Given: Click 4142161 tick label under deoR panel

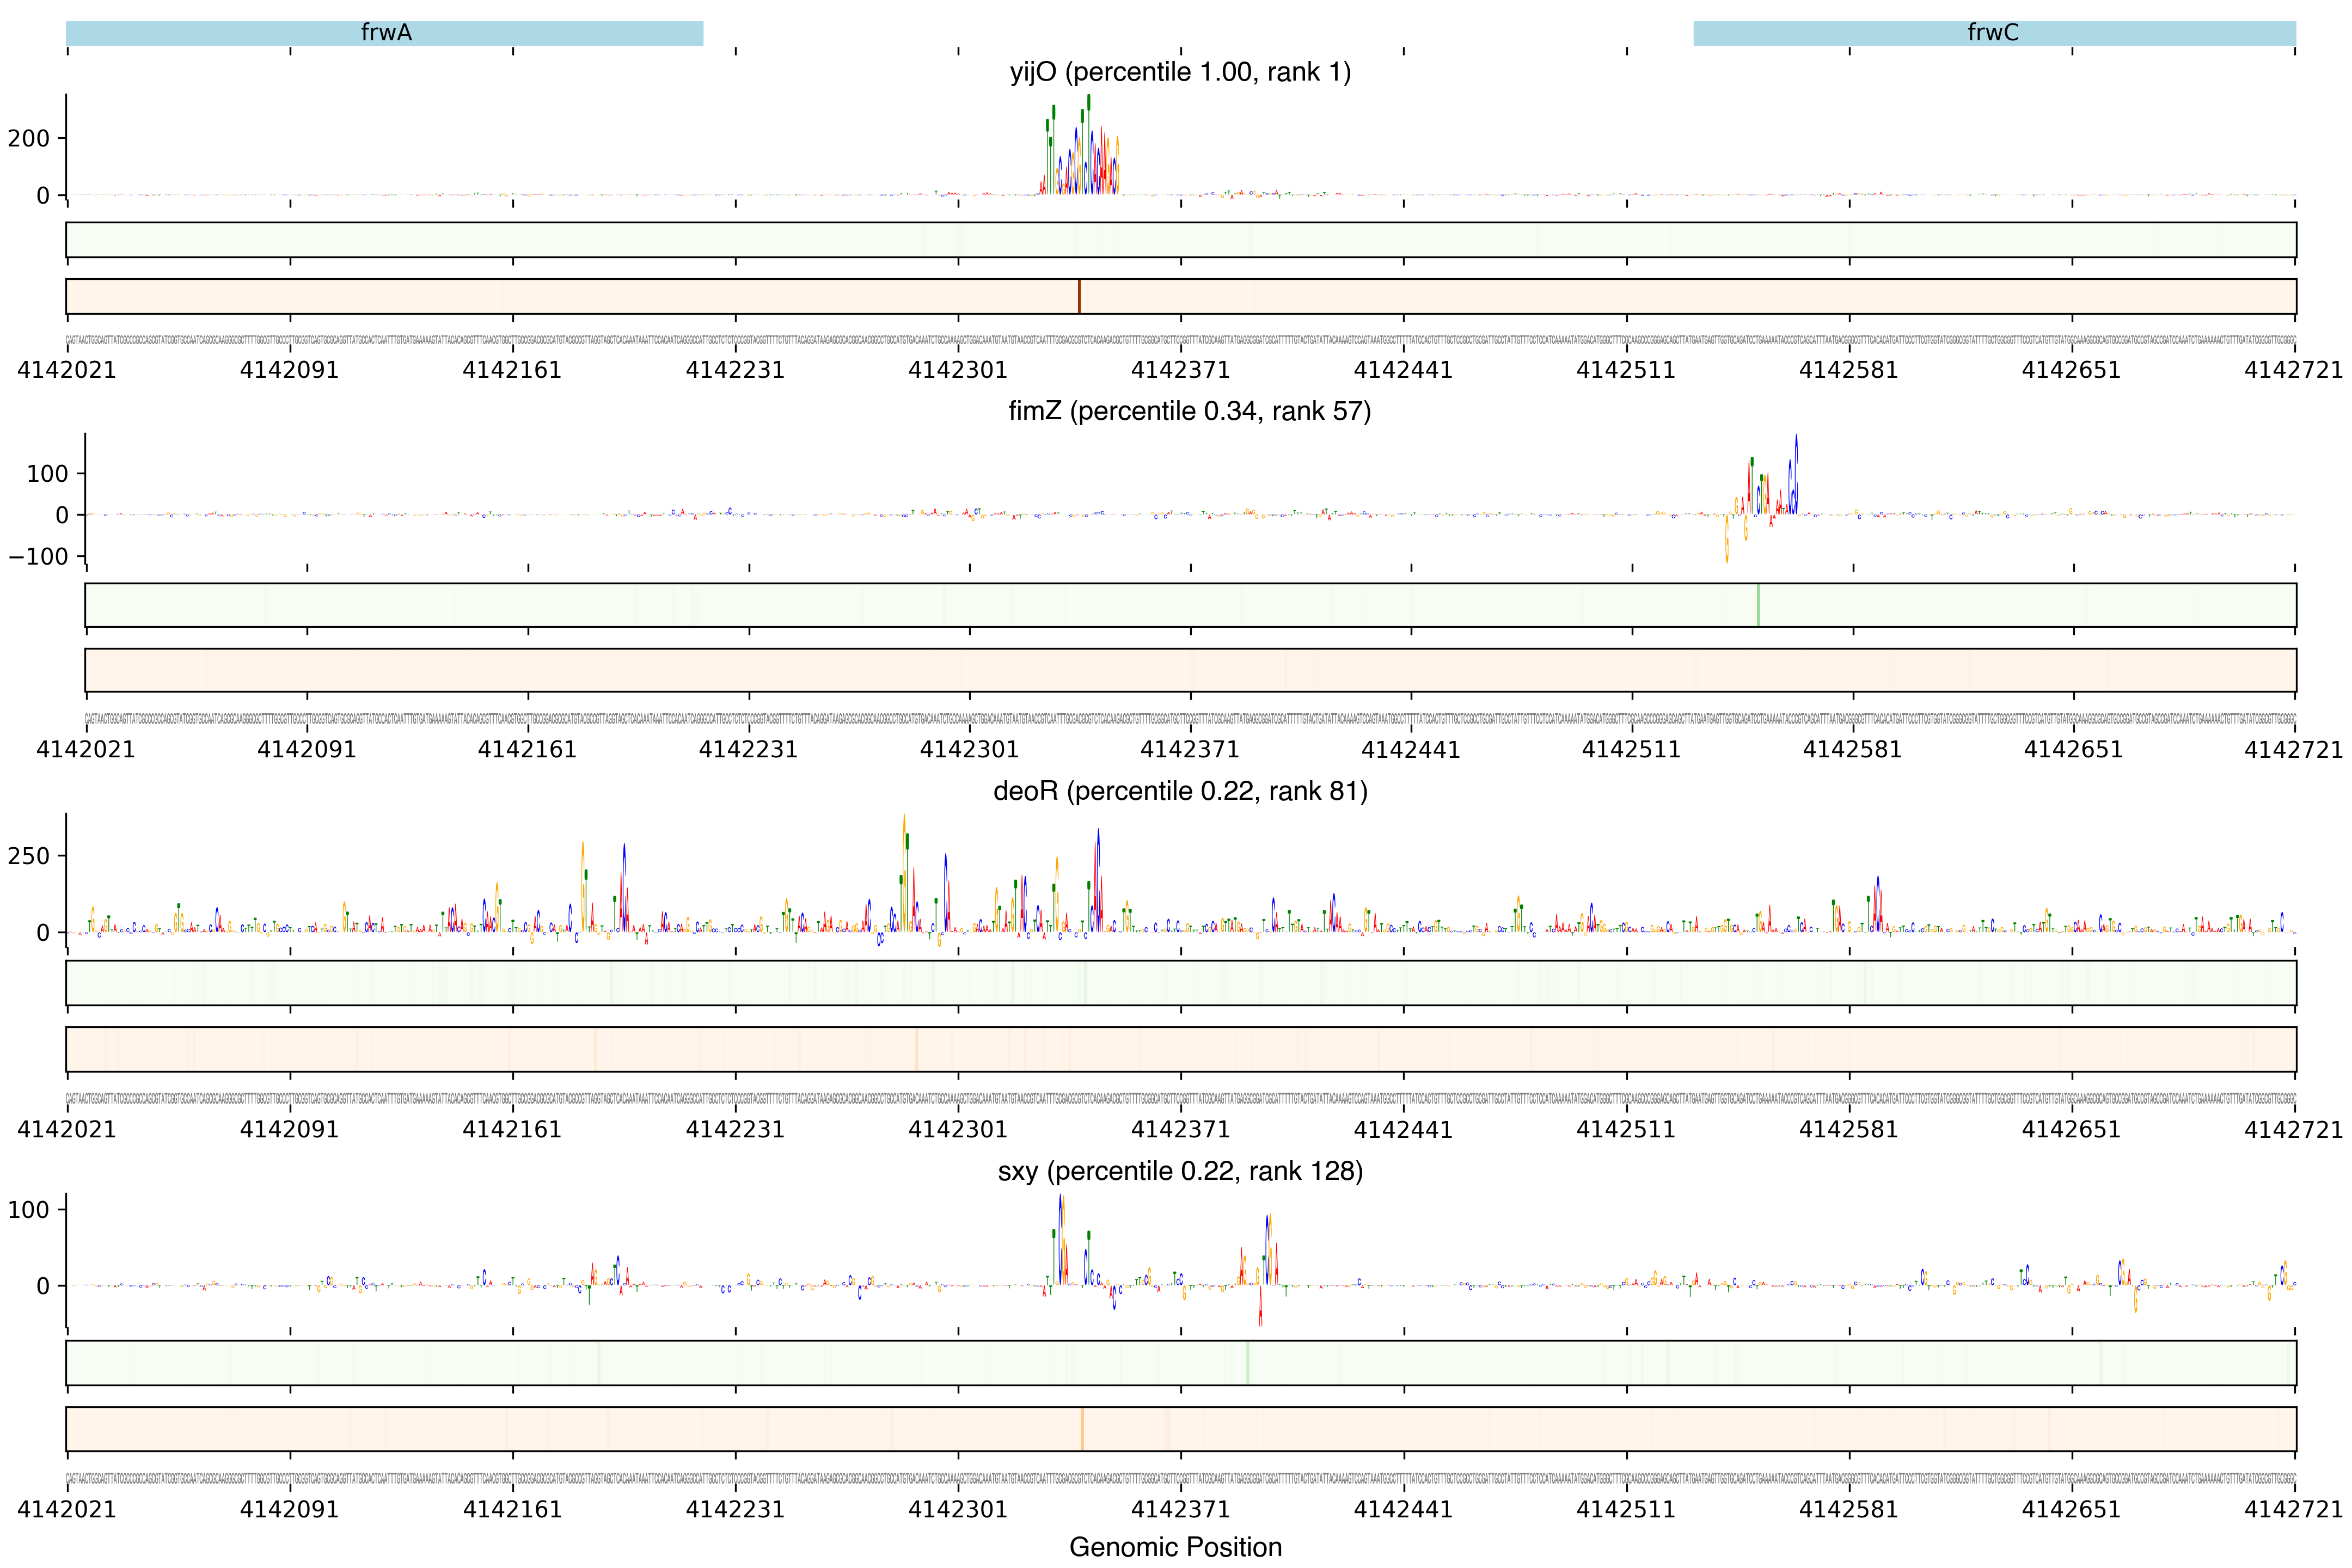Looking at the screenshot, I should pyautogui.click(x=512, y=1129).
